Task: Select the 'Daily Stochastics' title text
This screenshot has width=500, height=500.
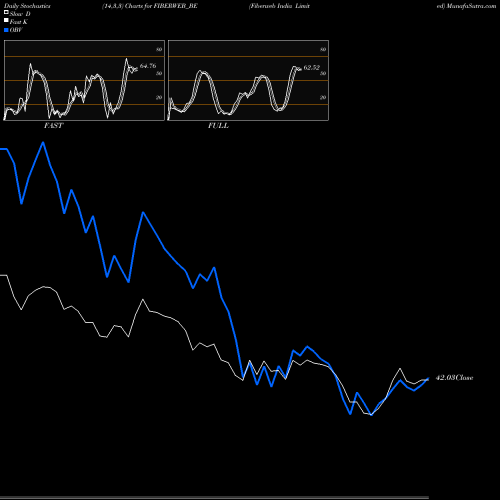Action: click(x=27, y=6)
